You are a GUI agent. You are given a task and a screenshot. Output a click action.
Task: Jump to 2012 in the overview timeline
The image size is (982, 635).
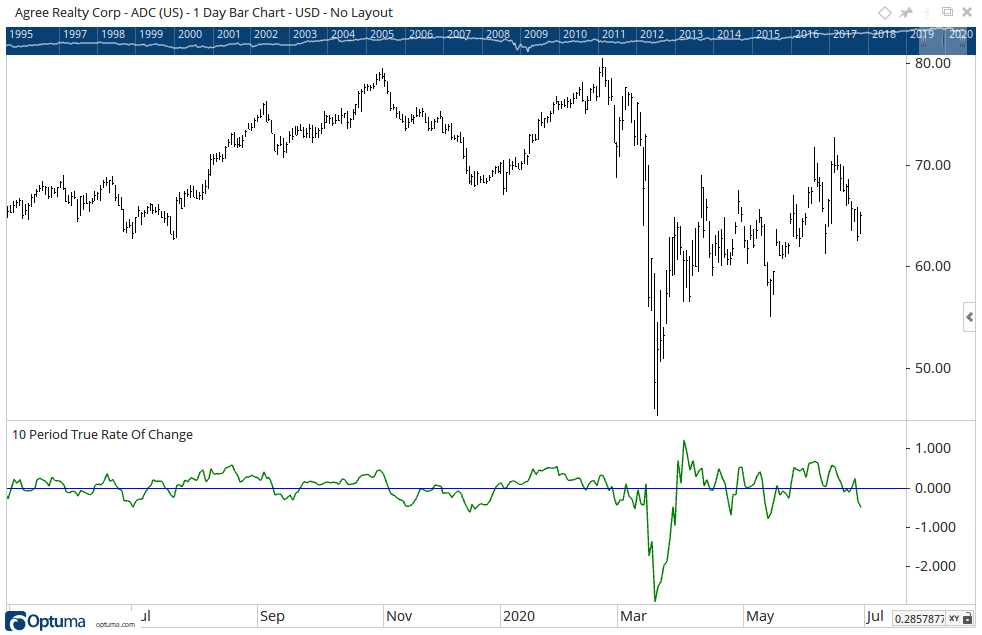pos(652,34)
